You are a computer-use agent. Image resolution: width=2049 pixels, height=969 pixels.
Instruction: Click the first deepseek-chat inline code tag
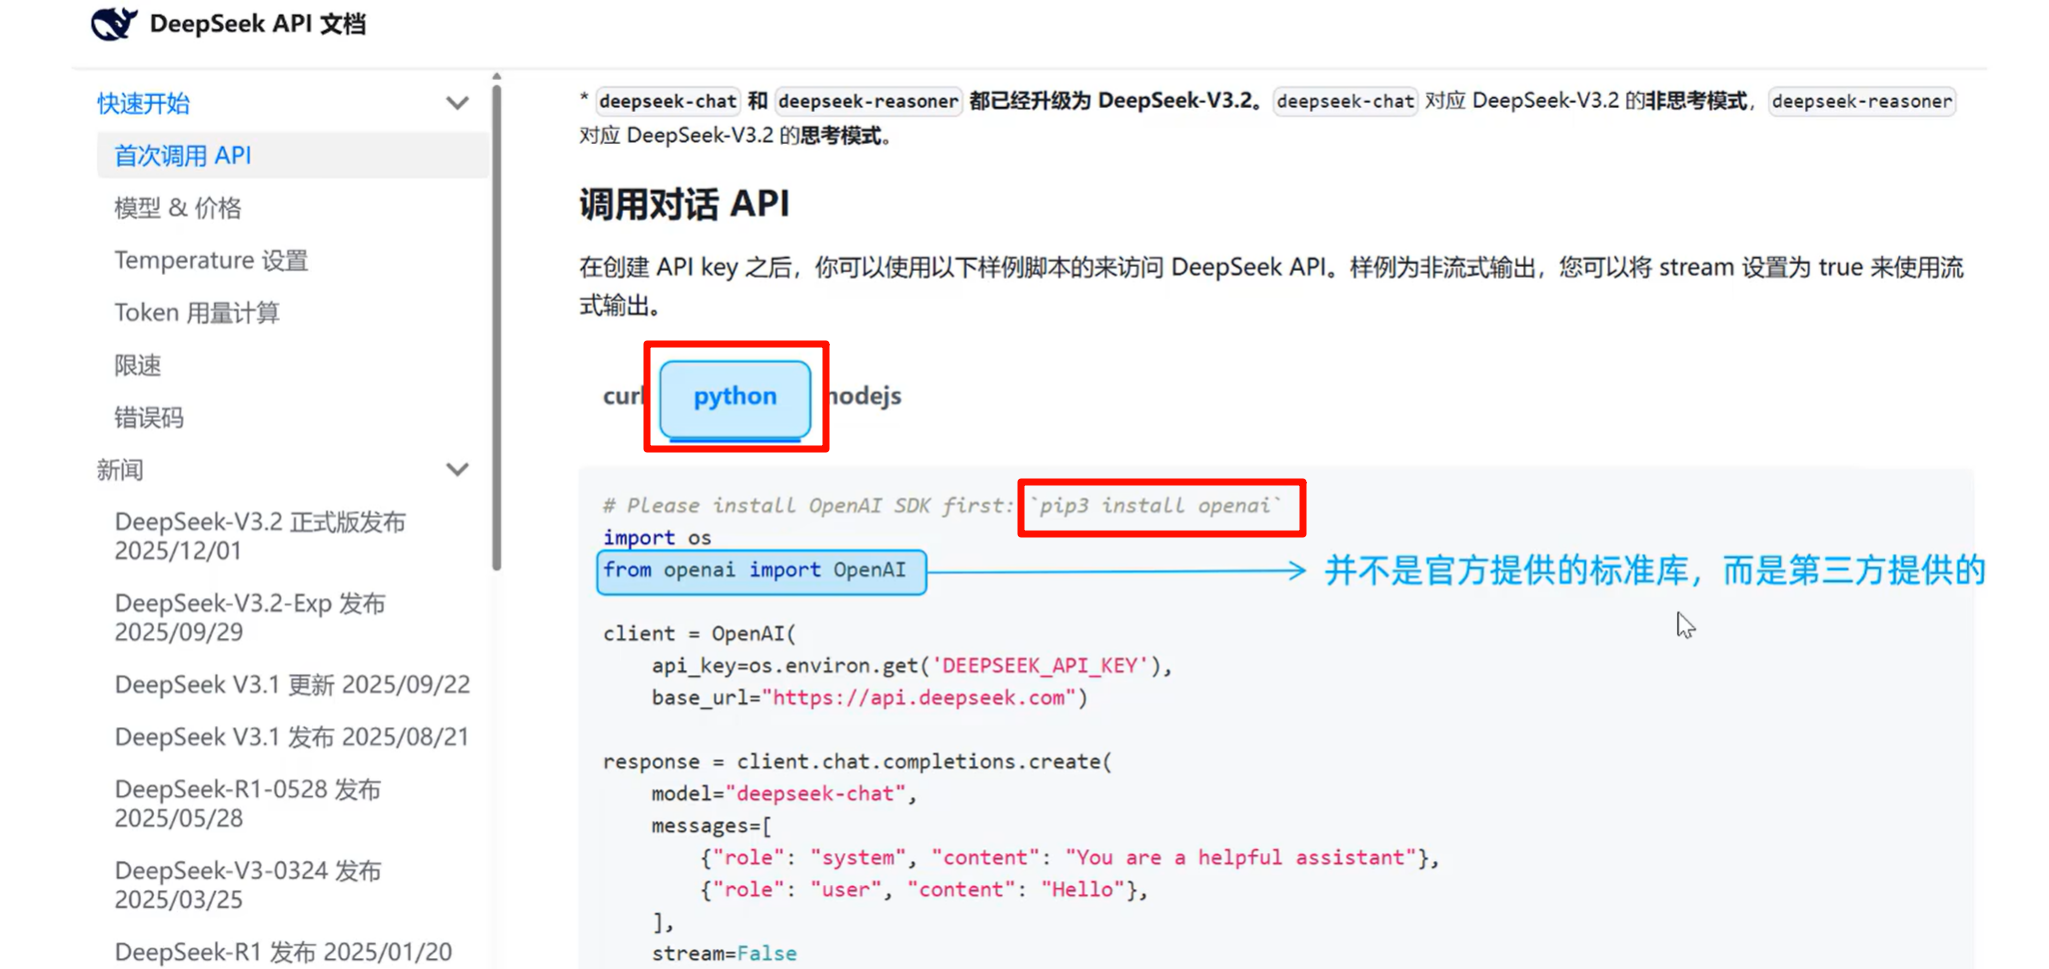tap(667, 101)
